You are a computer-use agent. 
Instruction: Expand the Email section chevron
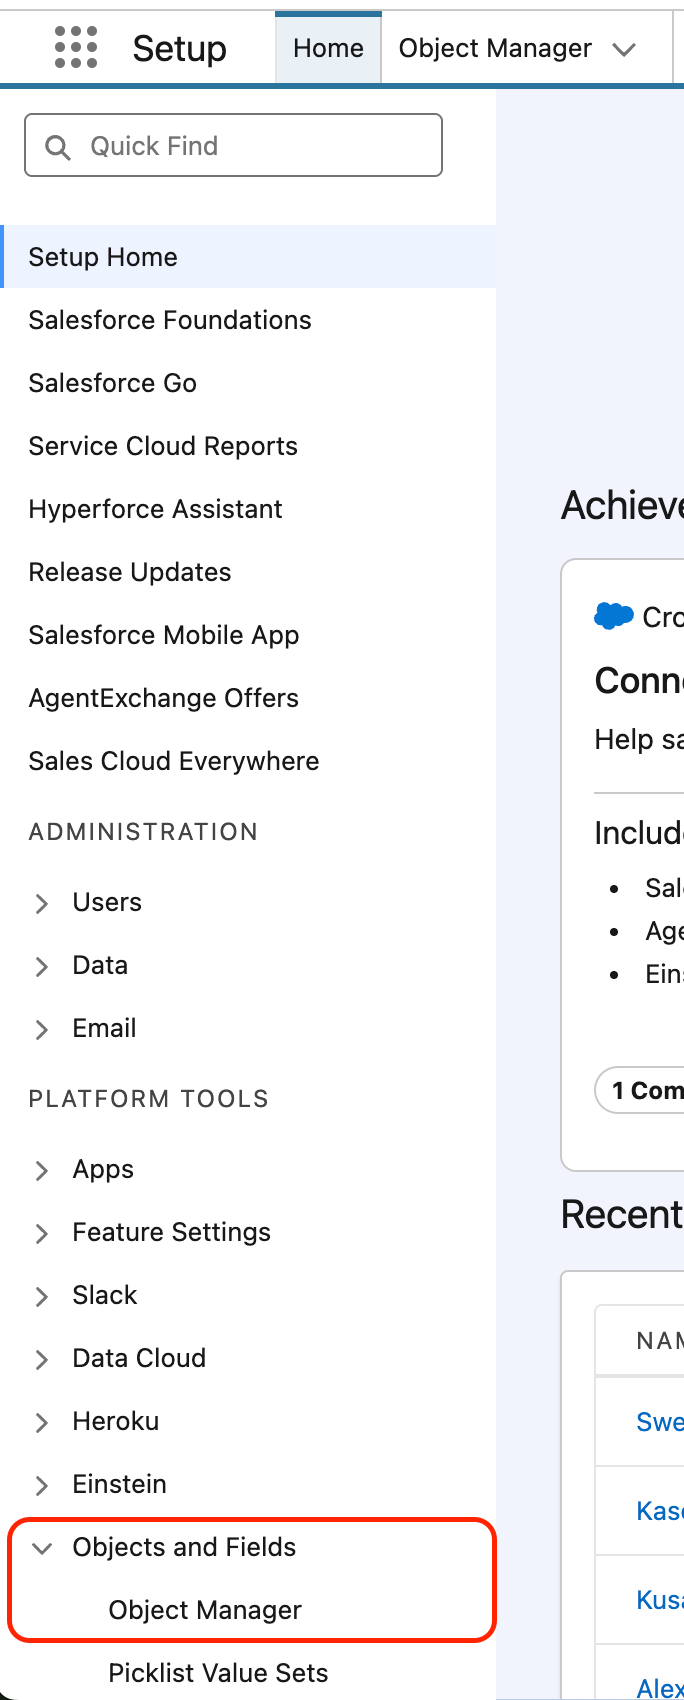pyautogui.click(x=42, y=1030)
